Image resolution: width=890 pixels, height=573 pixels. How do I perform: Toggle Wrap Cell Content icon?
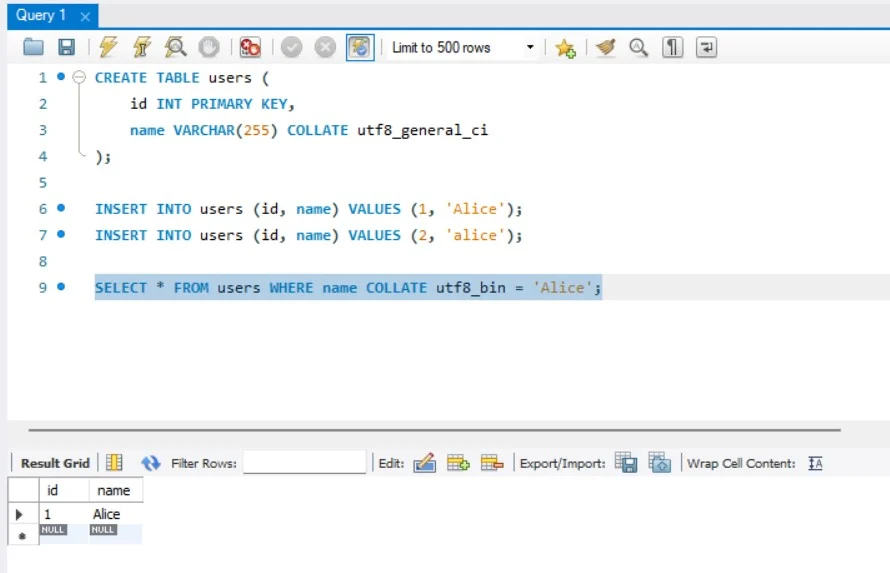[815, 463]
